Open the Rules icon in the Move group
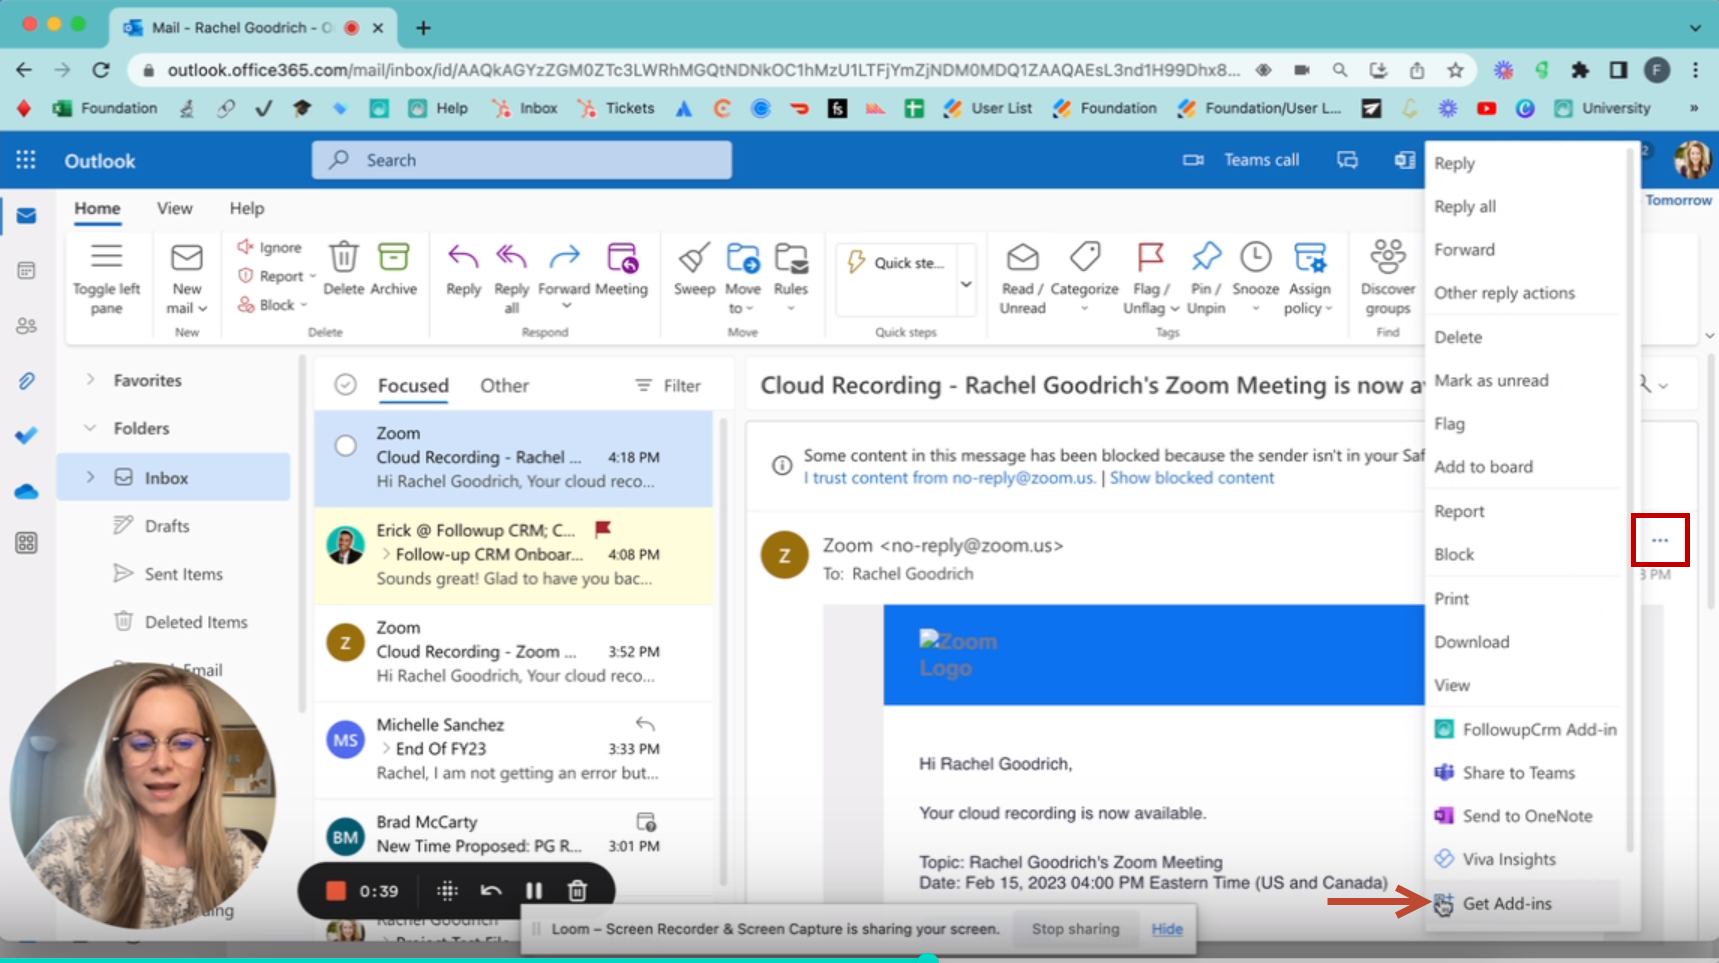 pos(792,260)
